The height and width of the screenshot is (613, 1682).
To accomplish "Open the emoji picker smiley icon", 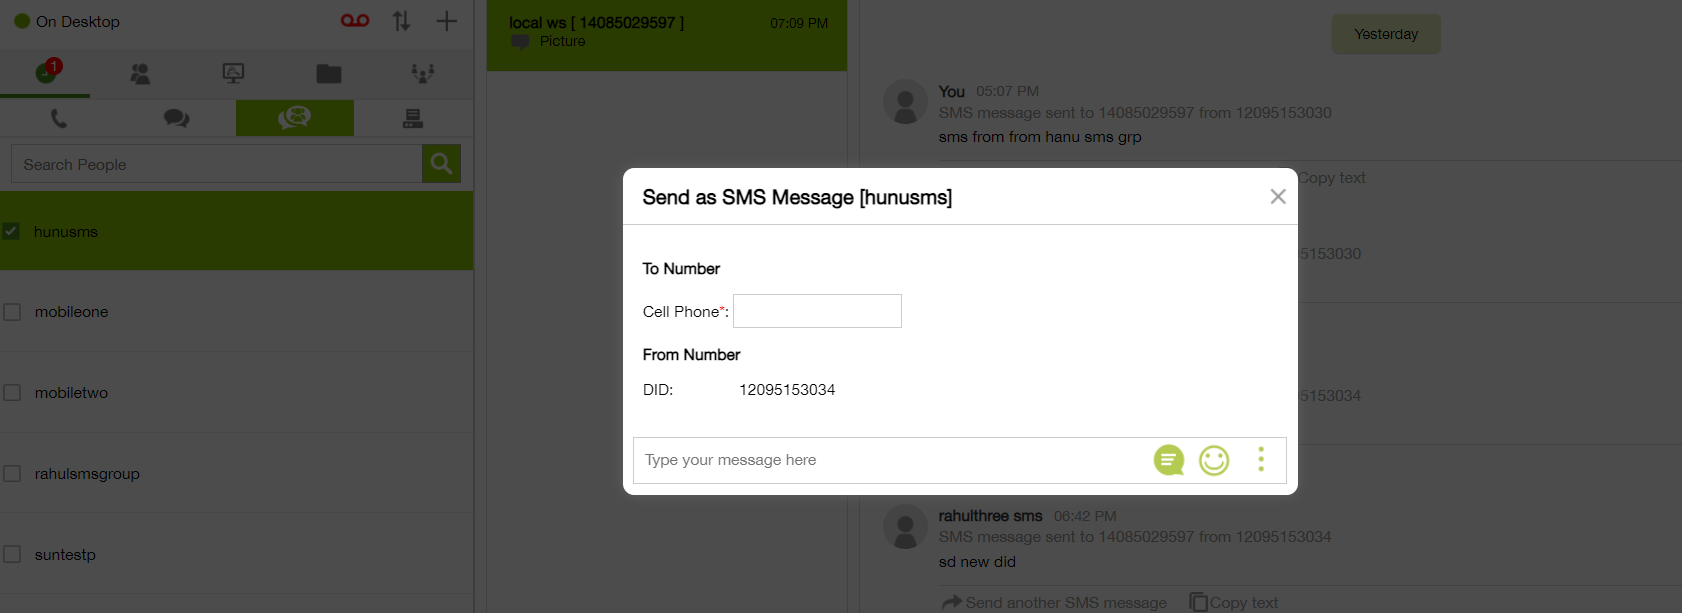I will [x=1214, y=460].
